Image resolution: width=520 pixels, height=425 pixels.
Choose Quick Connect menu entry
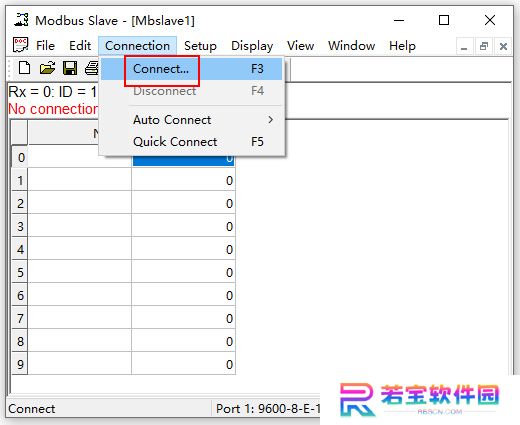click(x=192, y=142)
